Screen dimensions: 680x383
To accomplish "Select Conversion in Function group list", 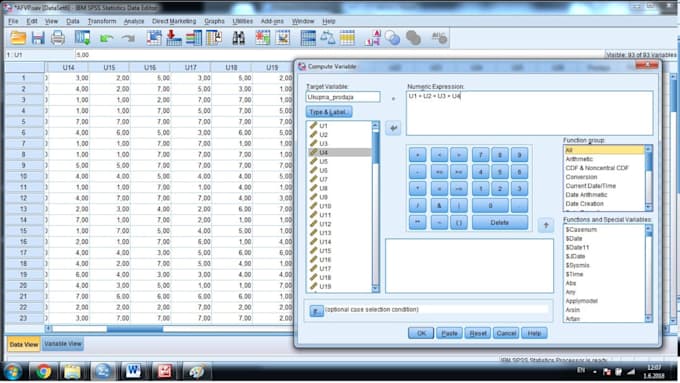I will (x=604, y=177).
